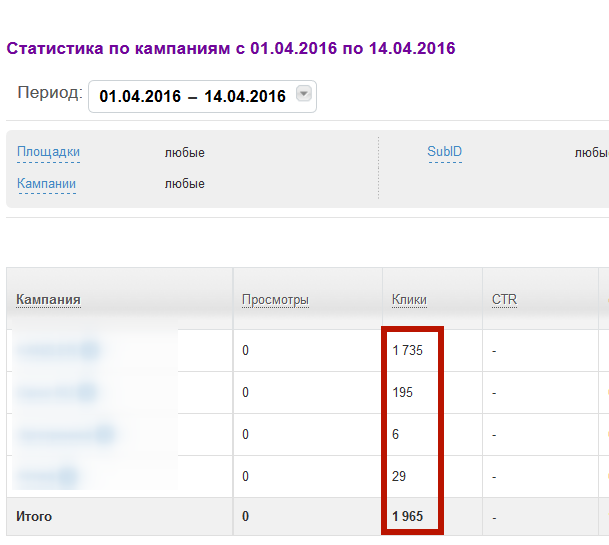
Task: Select the clicks value 195
Action: [402, 392]
